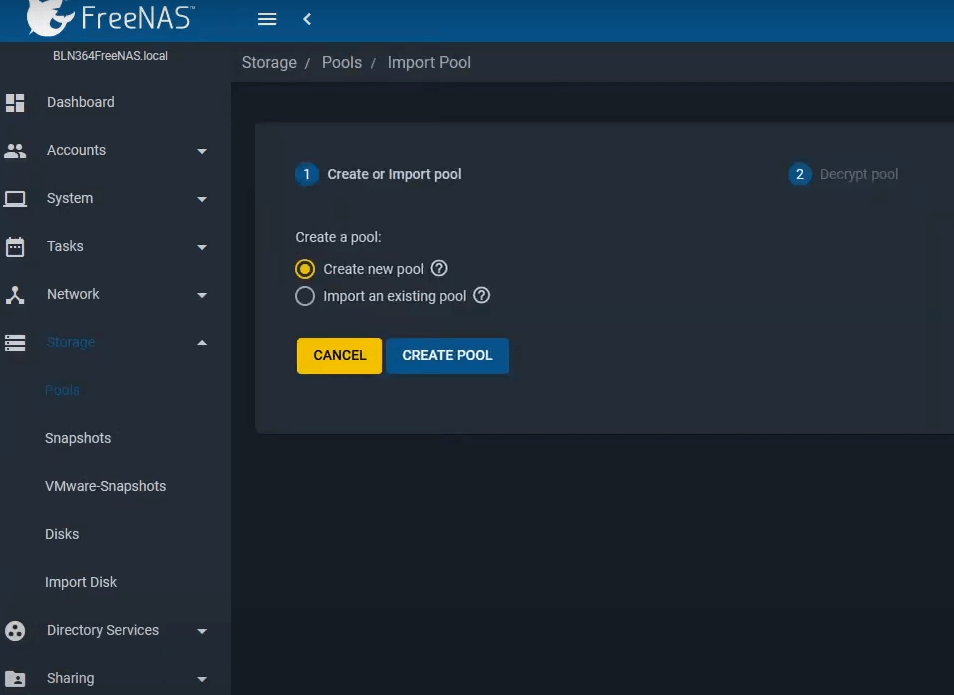Click the Accounts people icon
The width and height of the screenshot is (954, 695).
[x=15, y=150]
